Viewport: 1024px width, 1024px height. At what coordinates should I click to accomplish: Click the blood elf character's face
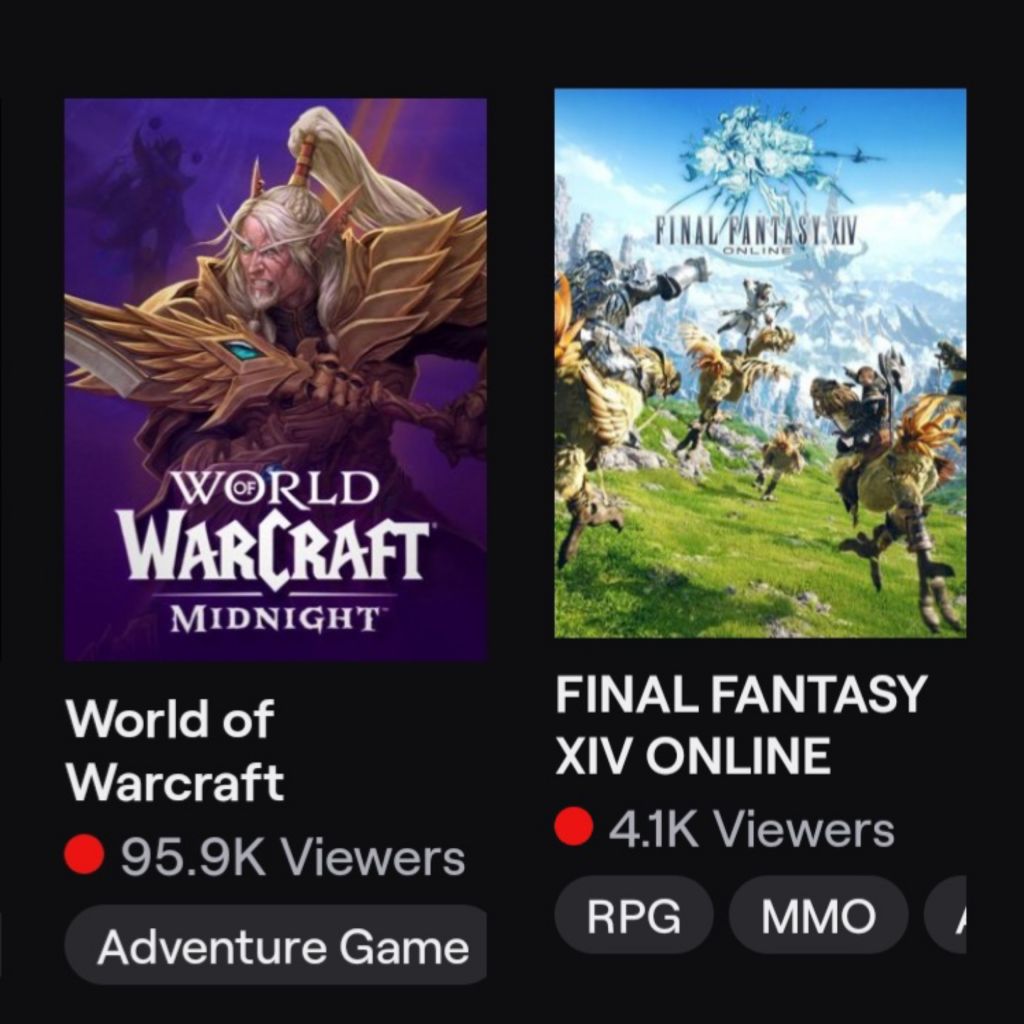266,266
